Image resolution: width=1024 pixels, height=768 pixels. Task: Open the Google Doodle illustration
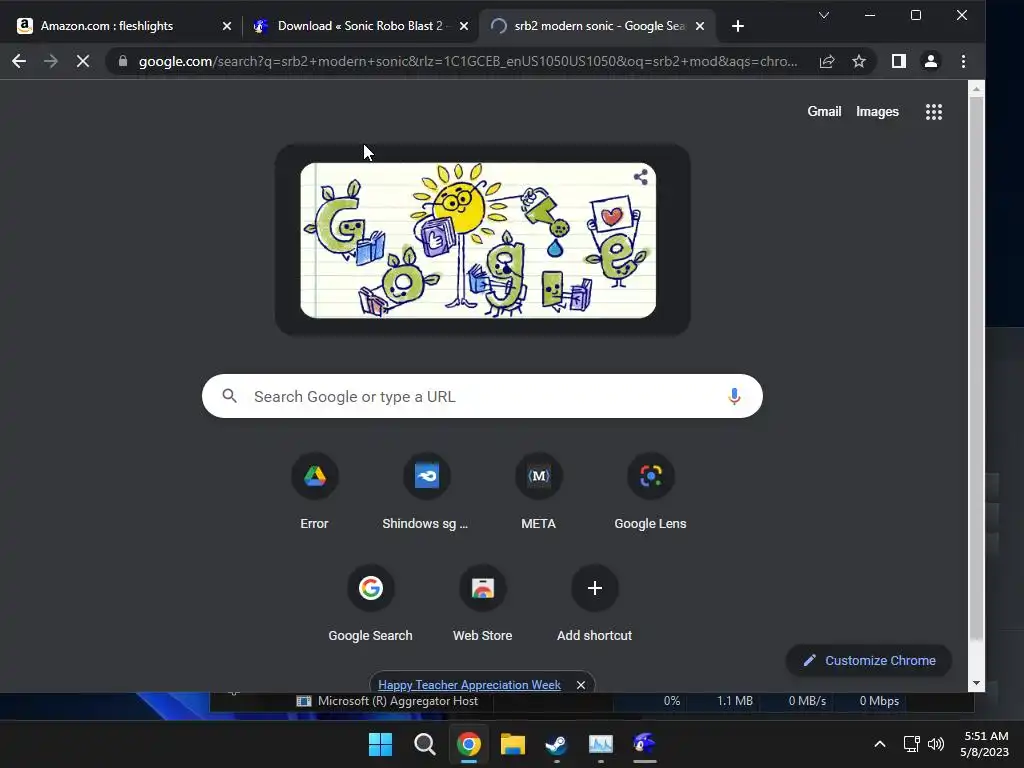click(478, 240)
